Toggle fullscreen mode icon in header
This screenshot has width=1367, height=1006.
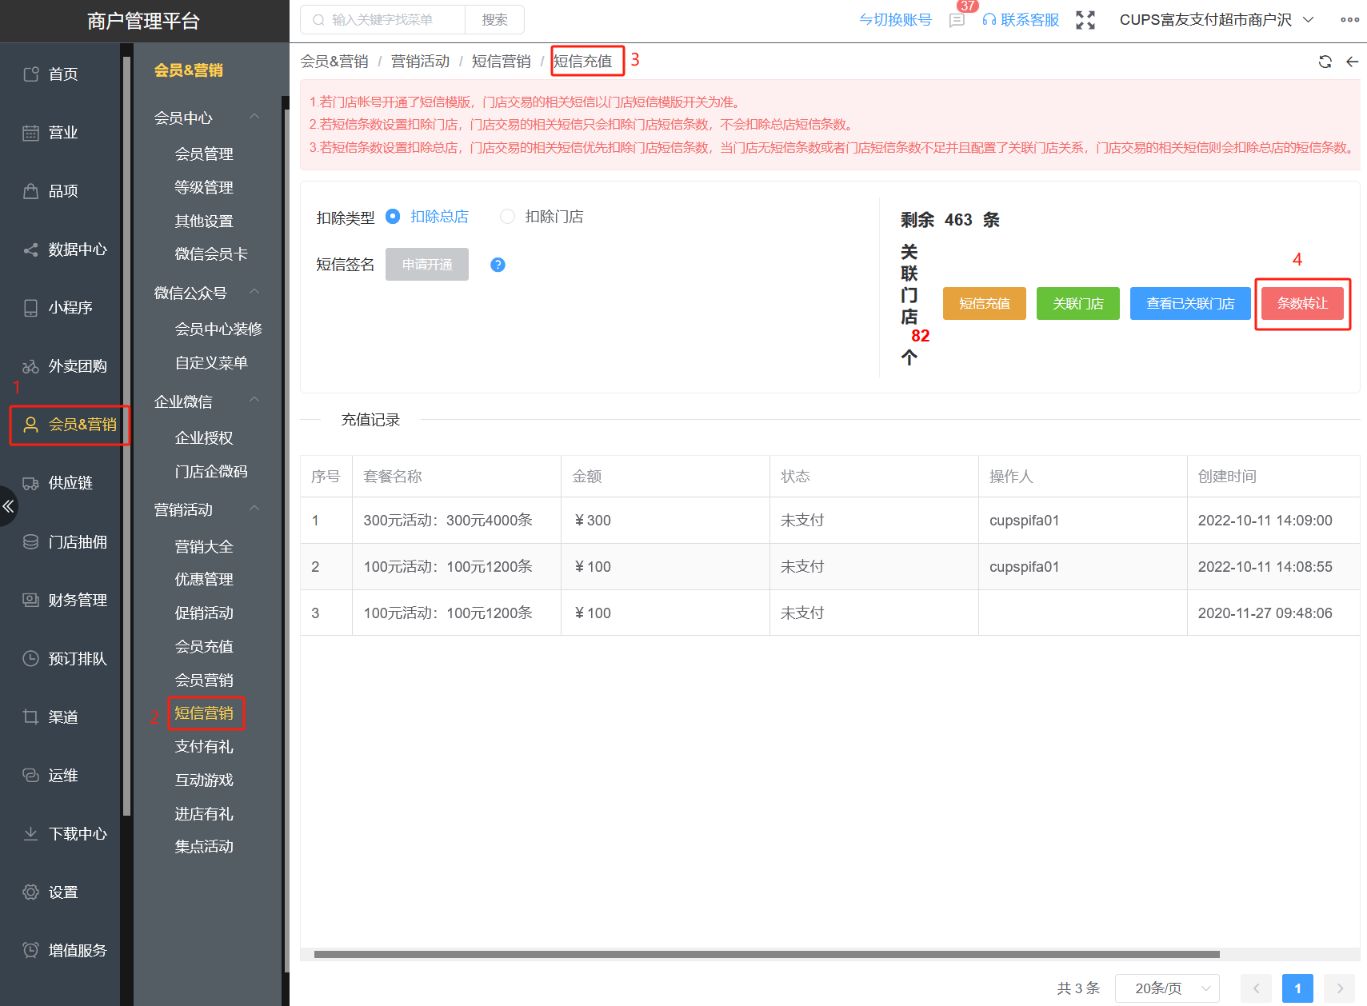(1085, 19)
